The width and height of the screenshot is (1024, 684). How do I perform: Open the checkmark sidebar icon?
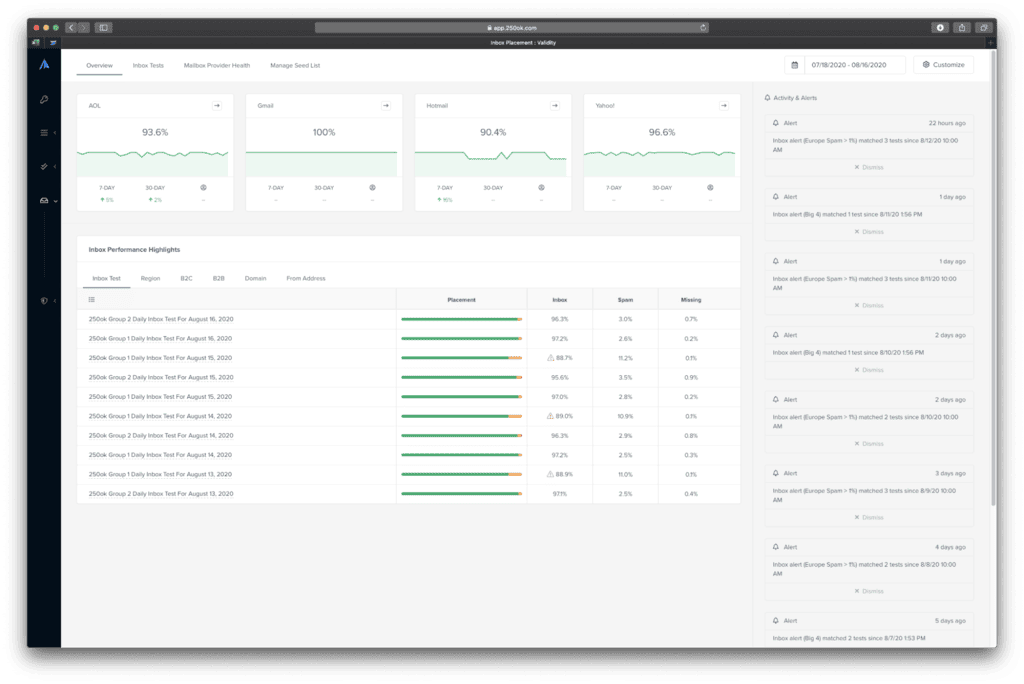[44, 167]
